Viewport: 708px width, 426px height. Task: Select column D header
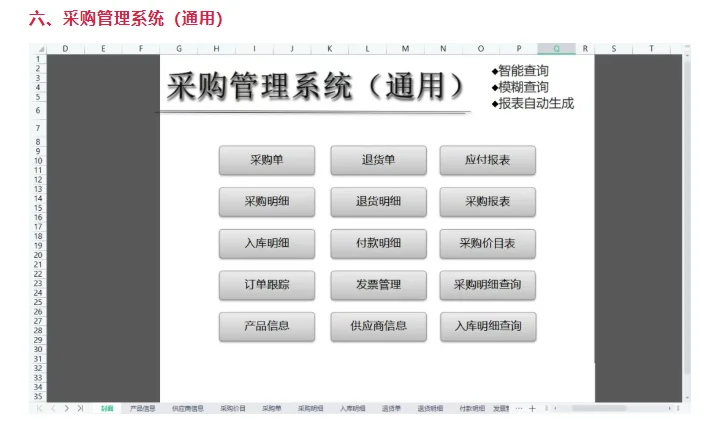pos(65,49)
